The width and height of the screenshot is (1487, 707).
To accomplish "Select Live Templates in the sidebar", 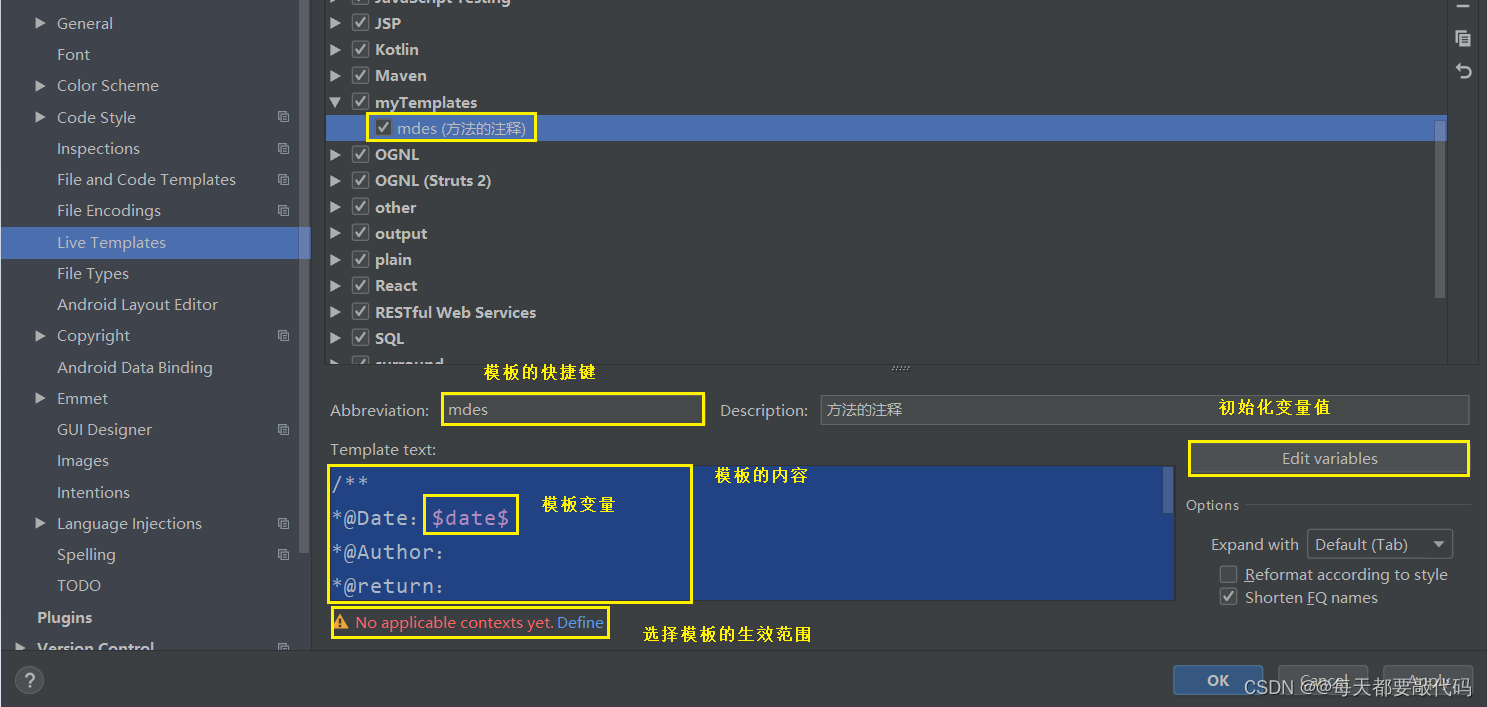I will tap(156, 242).
